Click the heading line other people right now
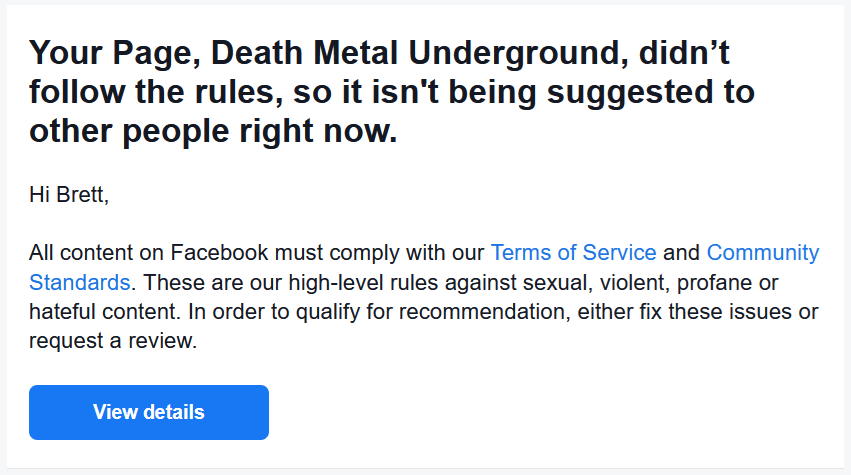 pos(213,131)
